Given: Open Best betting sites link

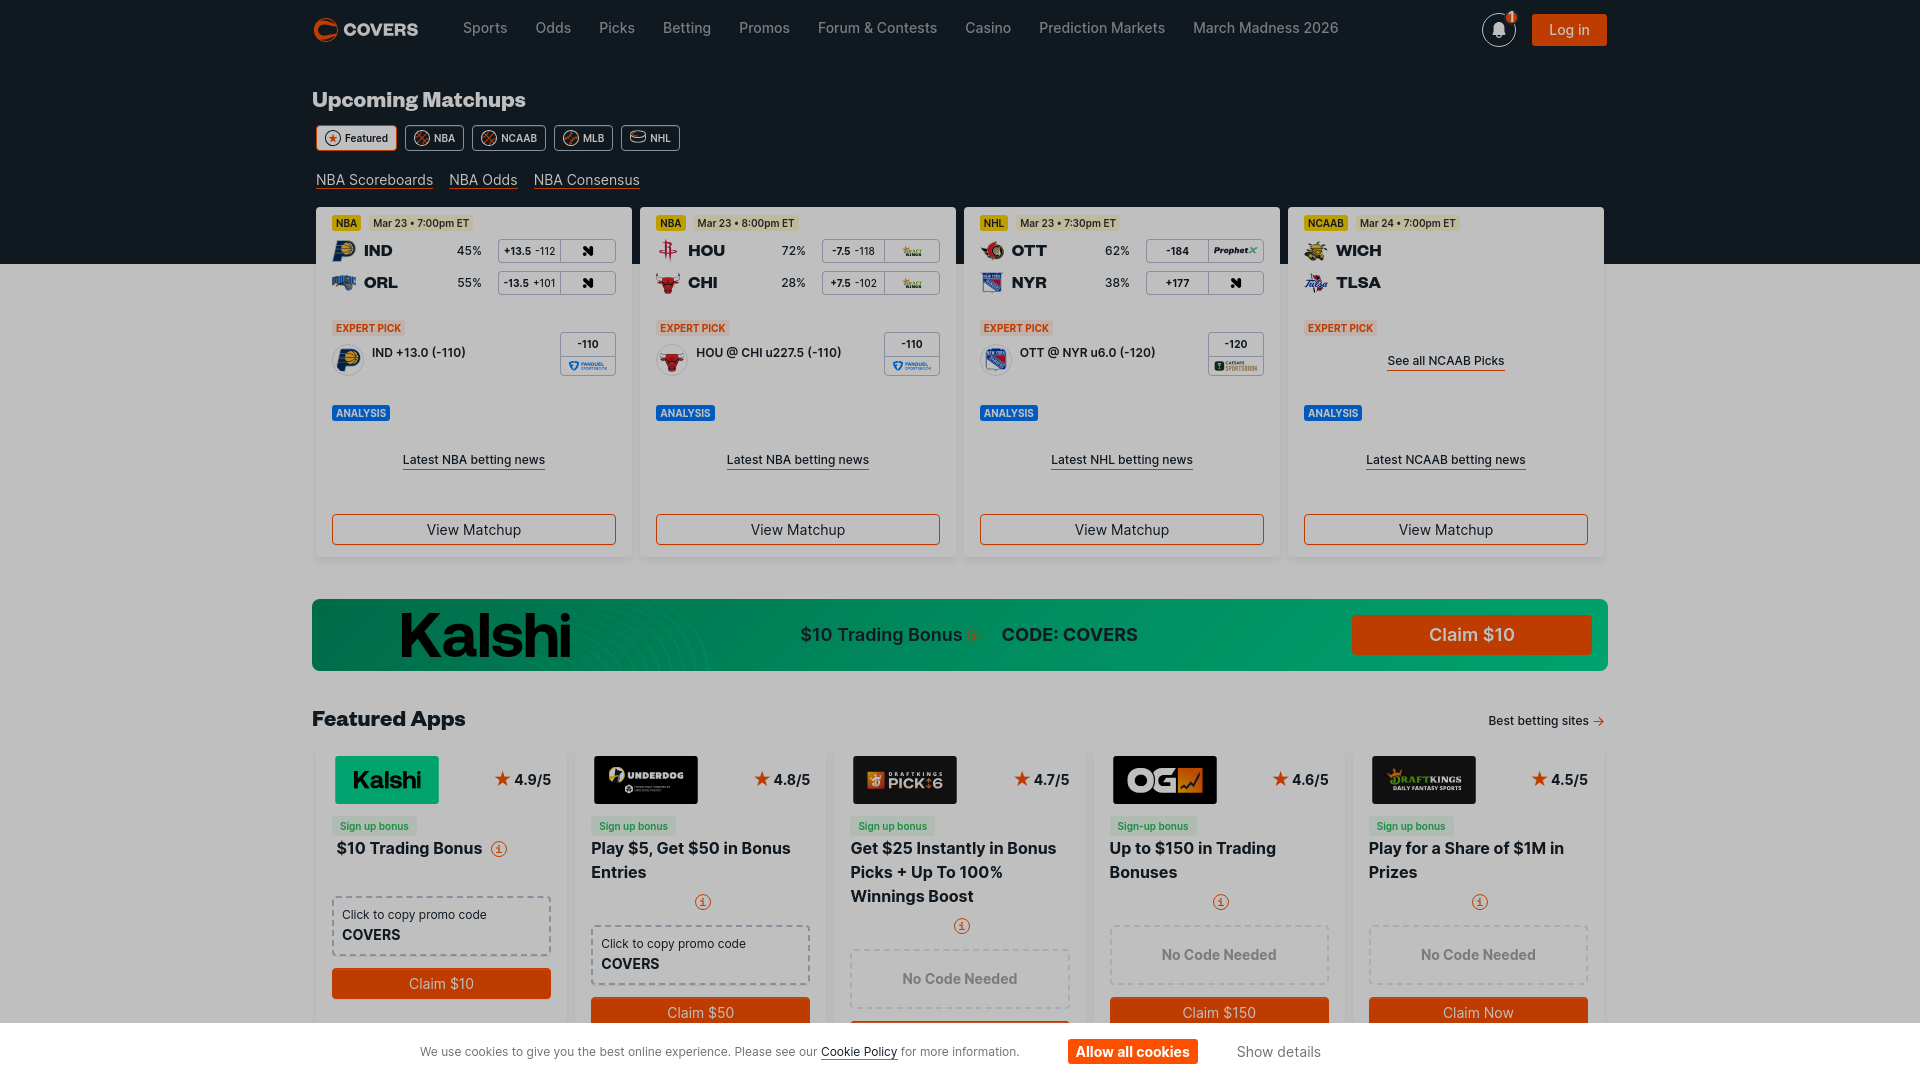Looking at the screenshot, I should click(1546, 721).
